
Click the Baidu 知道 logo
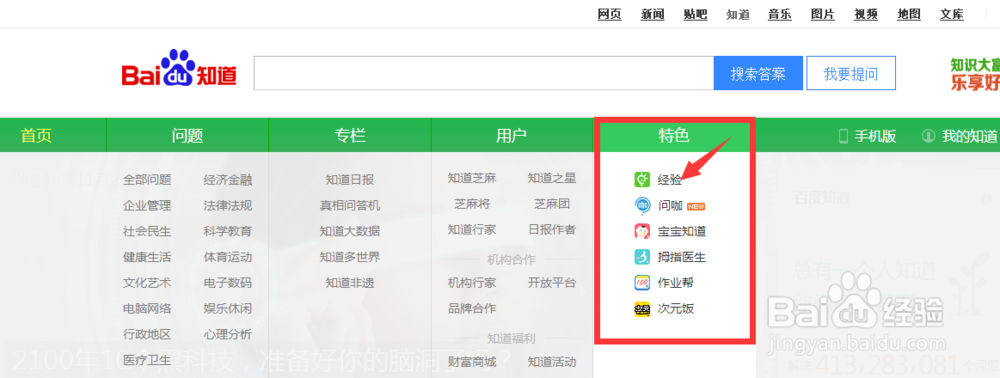(x=179, y=69)
